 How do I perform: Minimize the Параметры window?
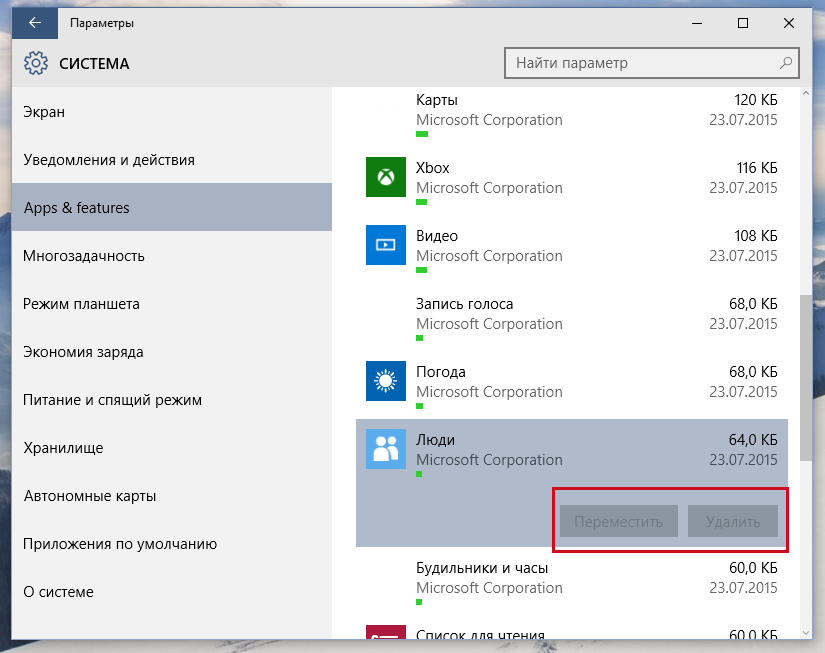697,23
